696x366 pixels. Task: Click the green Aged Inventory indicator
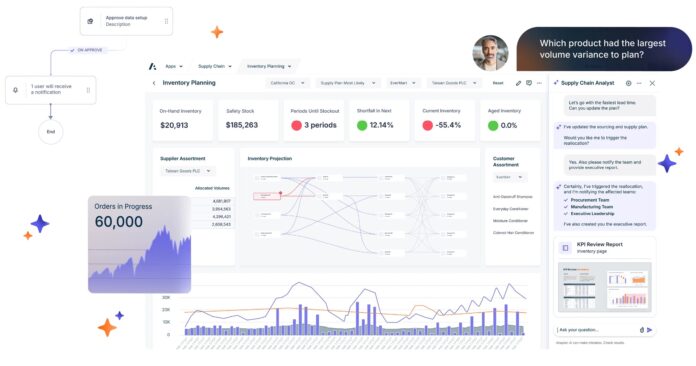pos(493,126)
